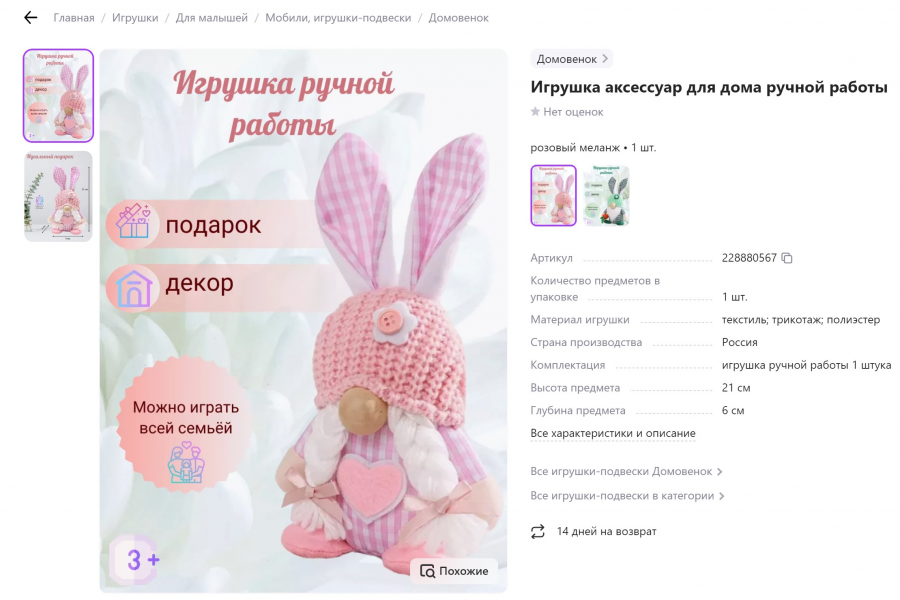The image size is (900, 600).
Task: Click the return policy arrows icon
Action: 538,532
